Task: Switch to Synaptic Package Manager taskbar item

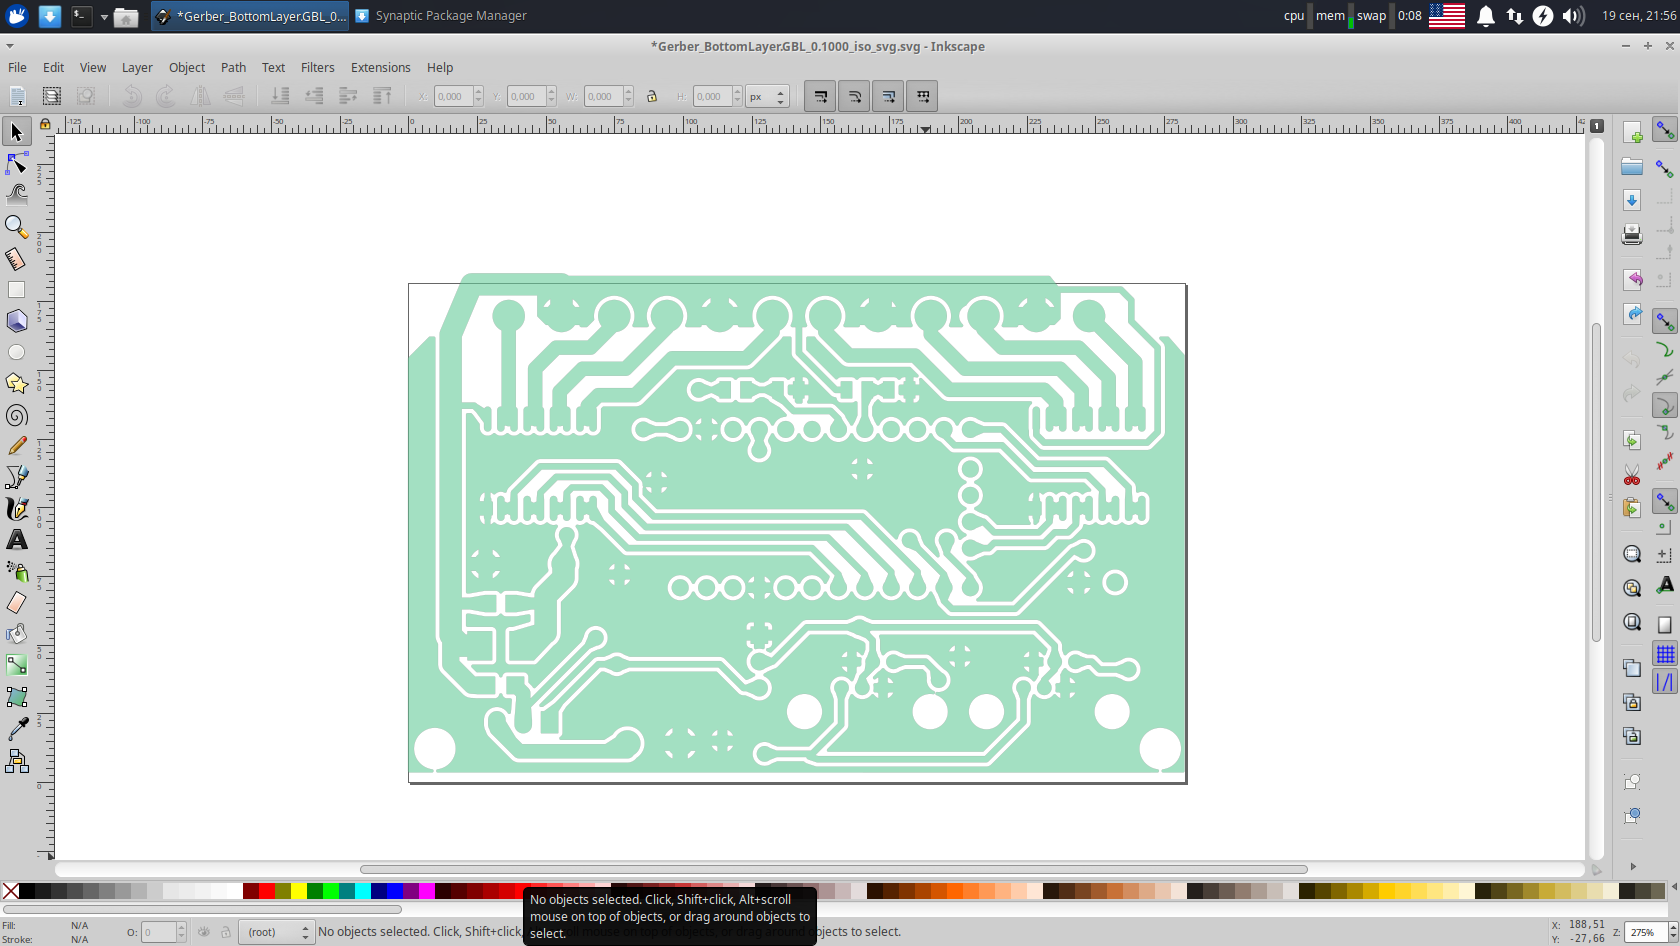Action: point(440,16)
